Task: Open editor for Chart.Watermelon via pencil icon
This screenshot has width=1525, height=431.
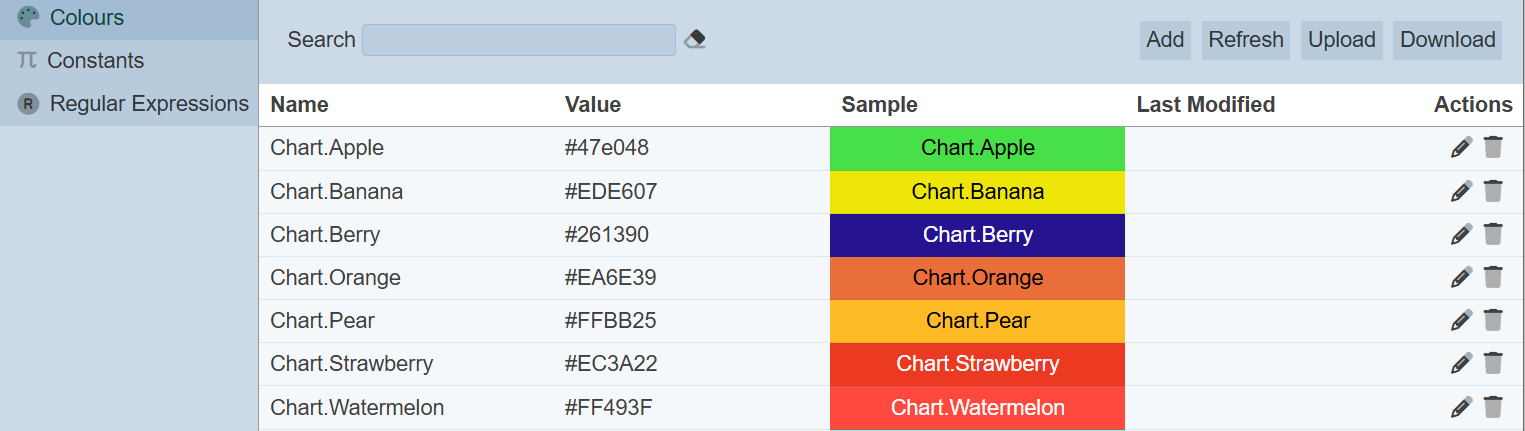Action: (1461, 406)
